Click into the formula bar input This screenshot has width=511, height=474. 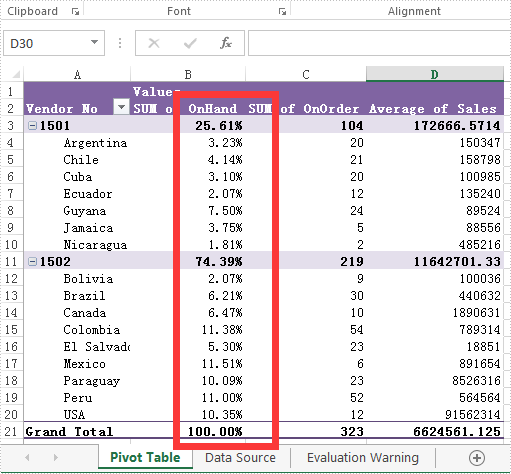click(379, 43)
